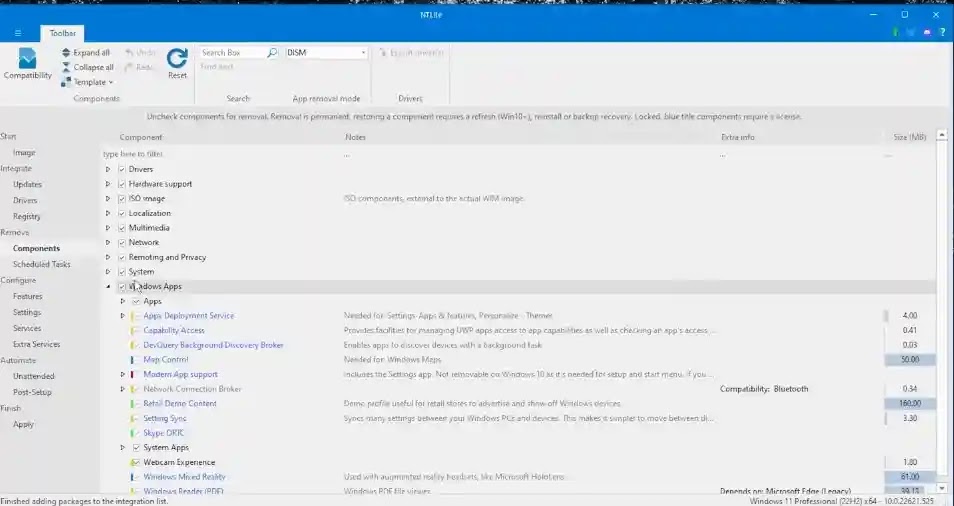Screen dimensions: 954x506
Task: Open the Compatibility tool
Action: tap(27, 64)
